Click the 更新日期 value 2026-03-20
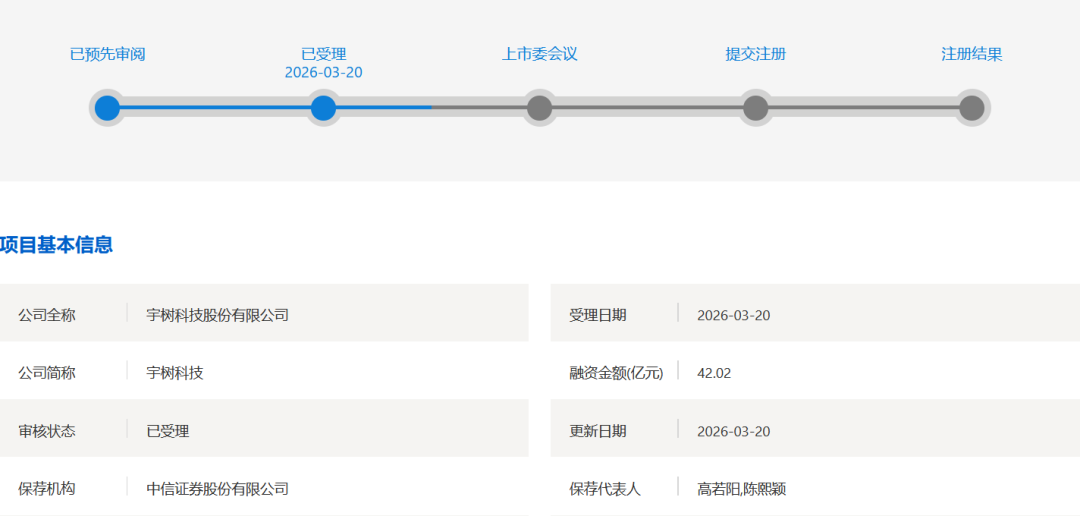The height and width of the screenshot is (516, 1080). tap(734, 431)
